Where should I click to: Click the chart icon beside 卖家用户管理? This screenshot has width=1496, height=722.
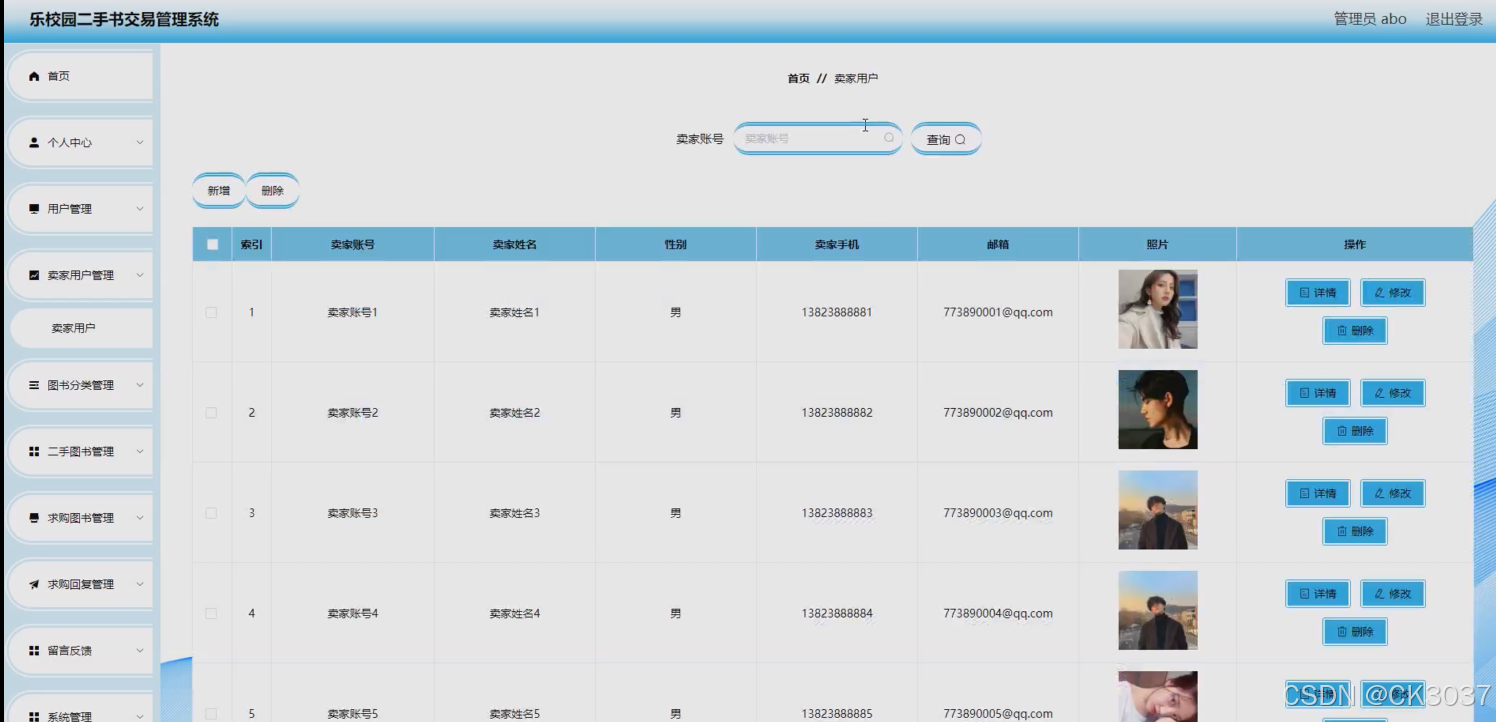[34, 275]
